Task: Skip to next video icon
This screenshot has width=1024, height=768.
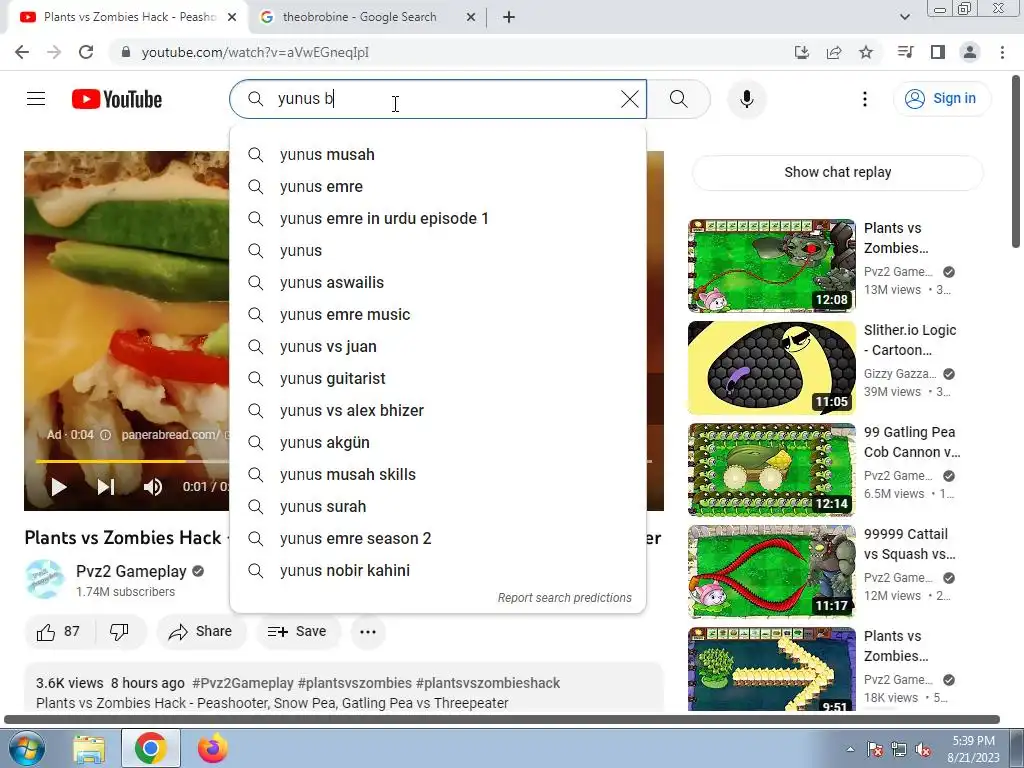Action: [x=106, y=487]
